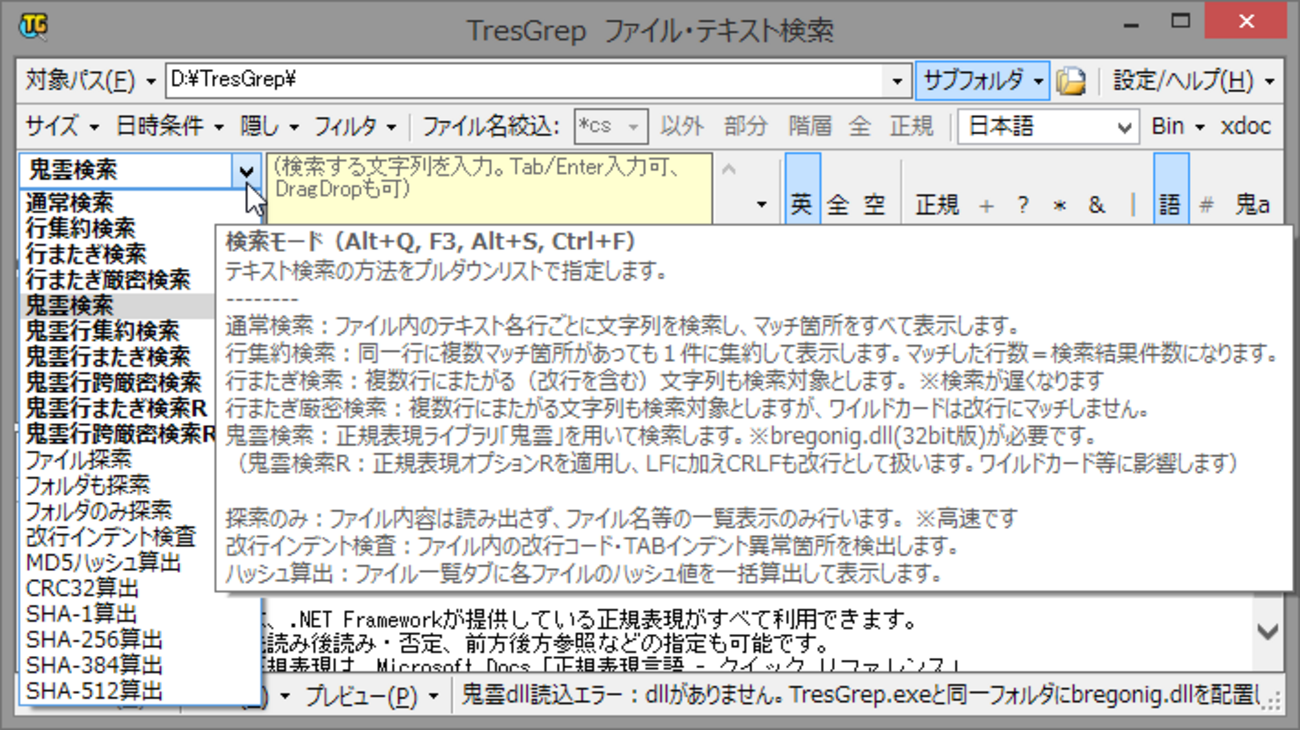Image resolution: width=1300 pixels, height=730 pixels.
Task: Click the 部分 filename filter option
Action: (746, 126)
